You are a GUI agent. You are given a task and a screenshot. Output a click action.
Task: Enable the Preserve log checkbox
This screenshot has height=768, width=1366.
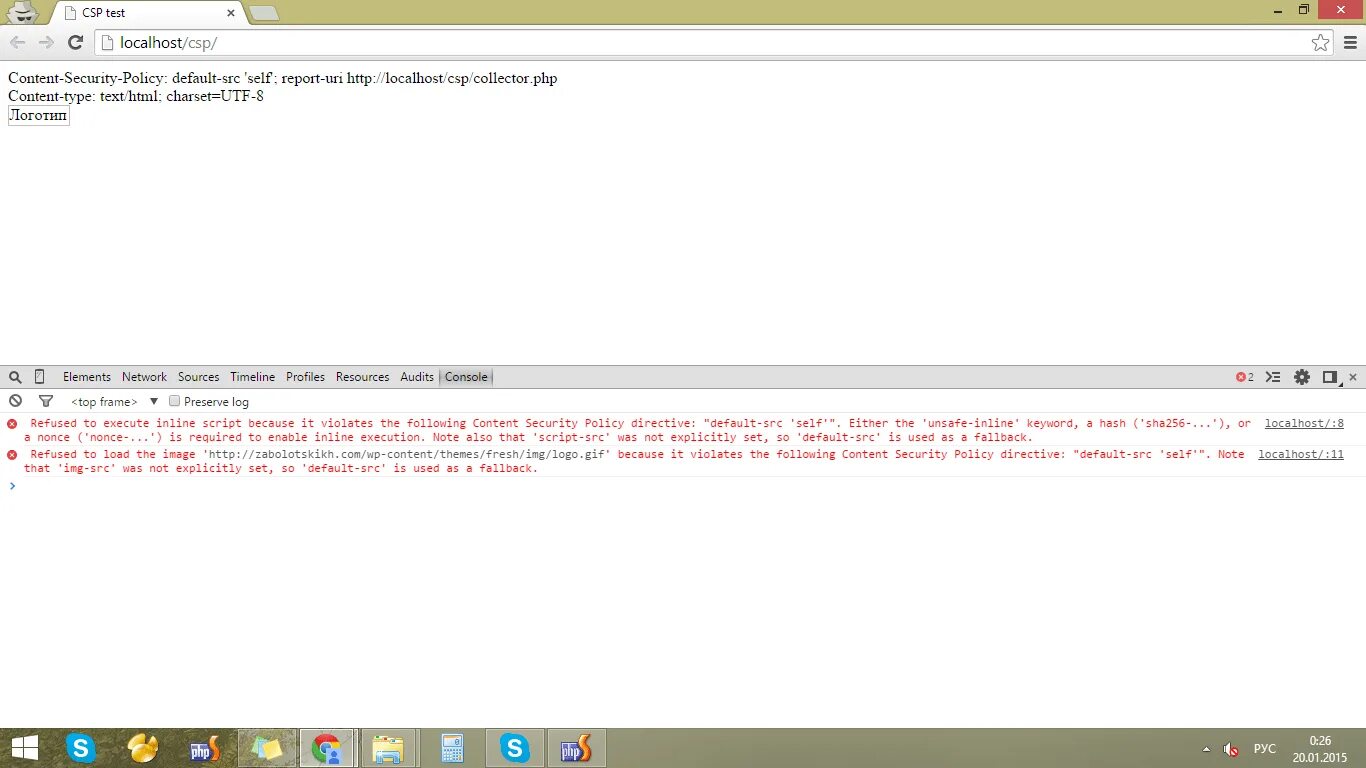tap(174, 401)
